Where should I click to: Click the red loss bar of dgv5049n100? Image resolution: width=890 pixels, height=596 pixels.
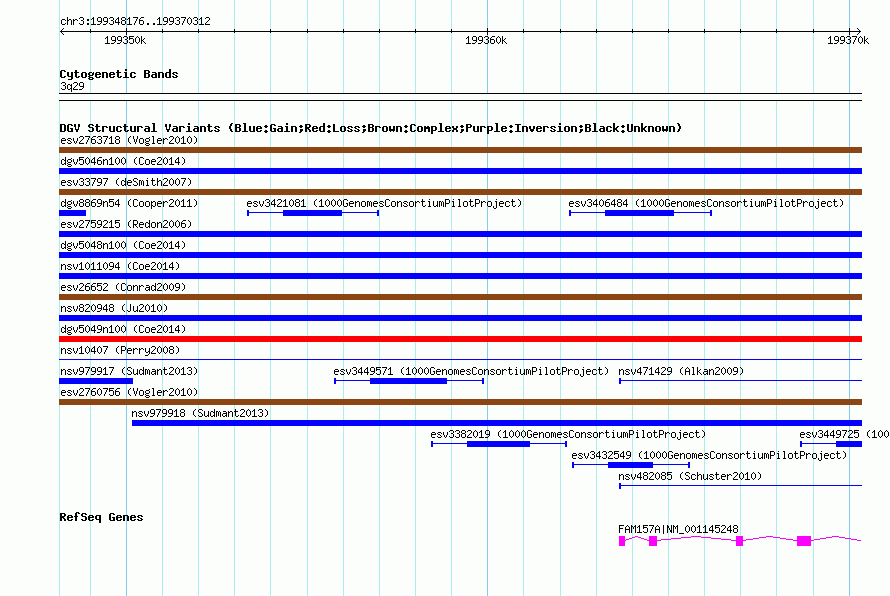pos(460,339)
